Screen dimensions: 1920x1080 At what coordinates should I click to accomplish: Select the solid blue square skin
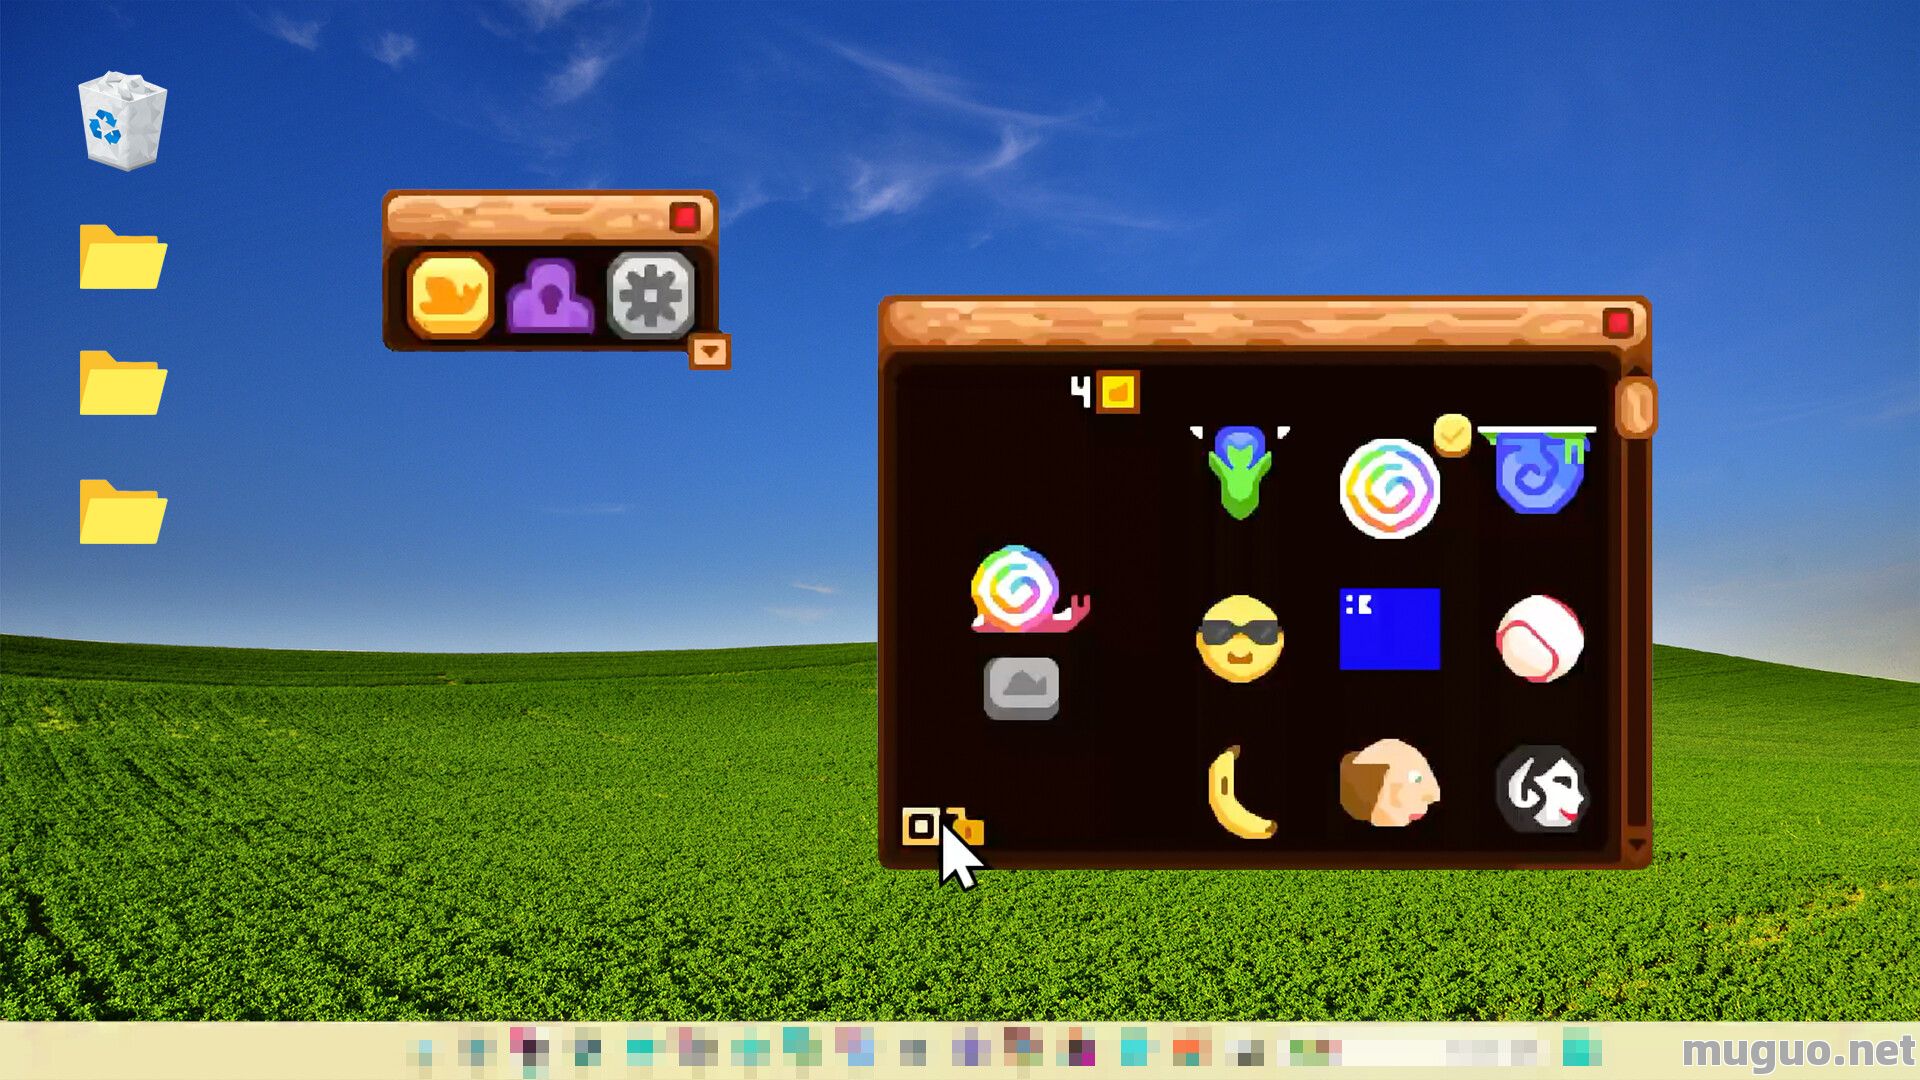point(1390,629)
